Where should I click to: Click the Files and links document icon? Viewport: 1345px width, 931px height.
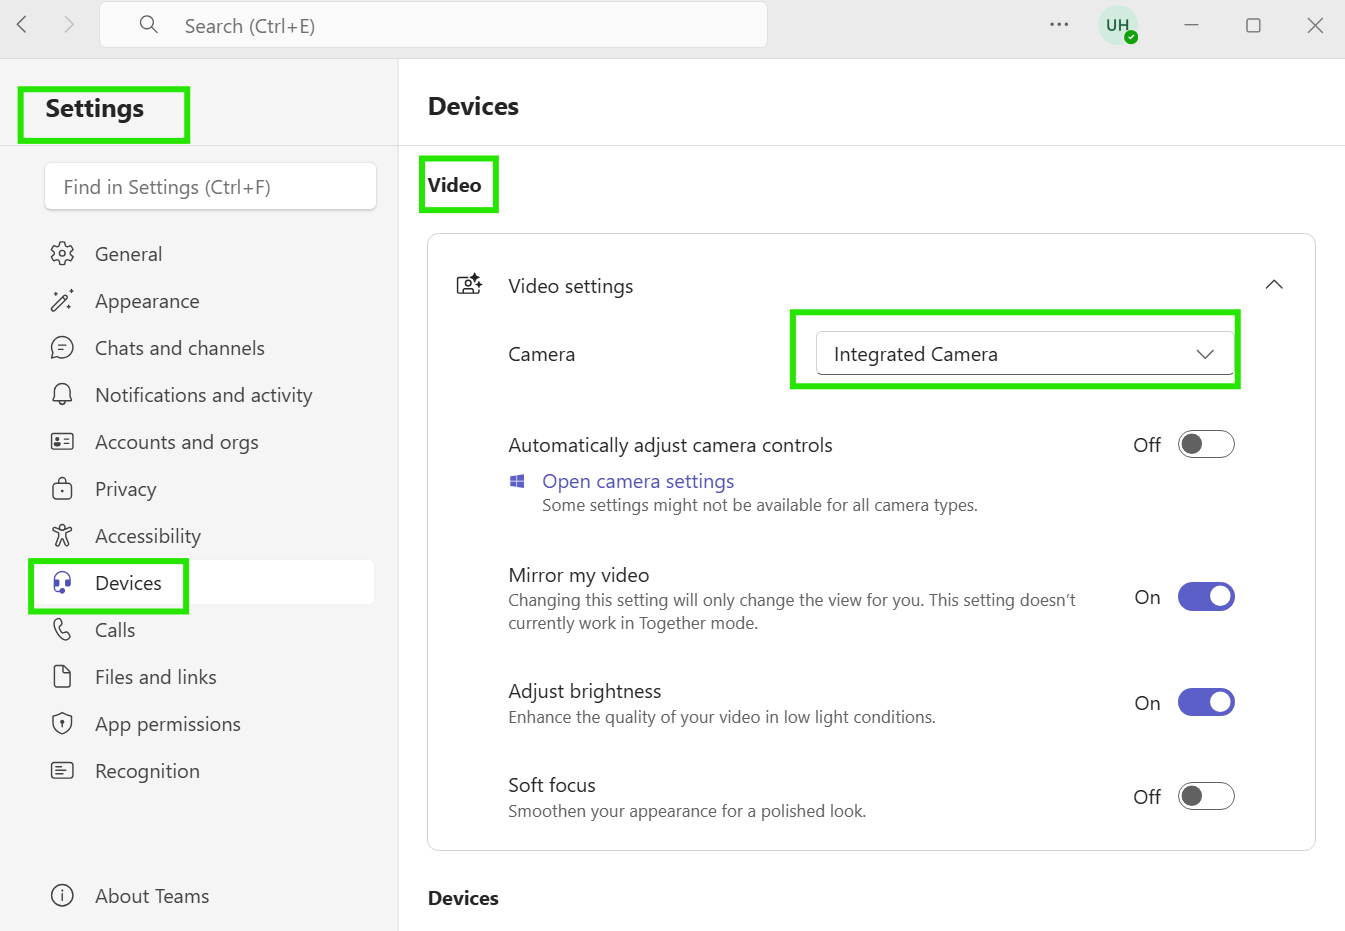point(62,677)
